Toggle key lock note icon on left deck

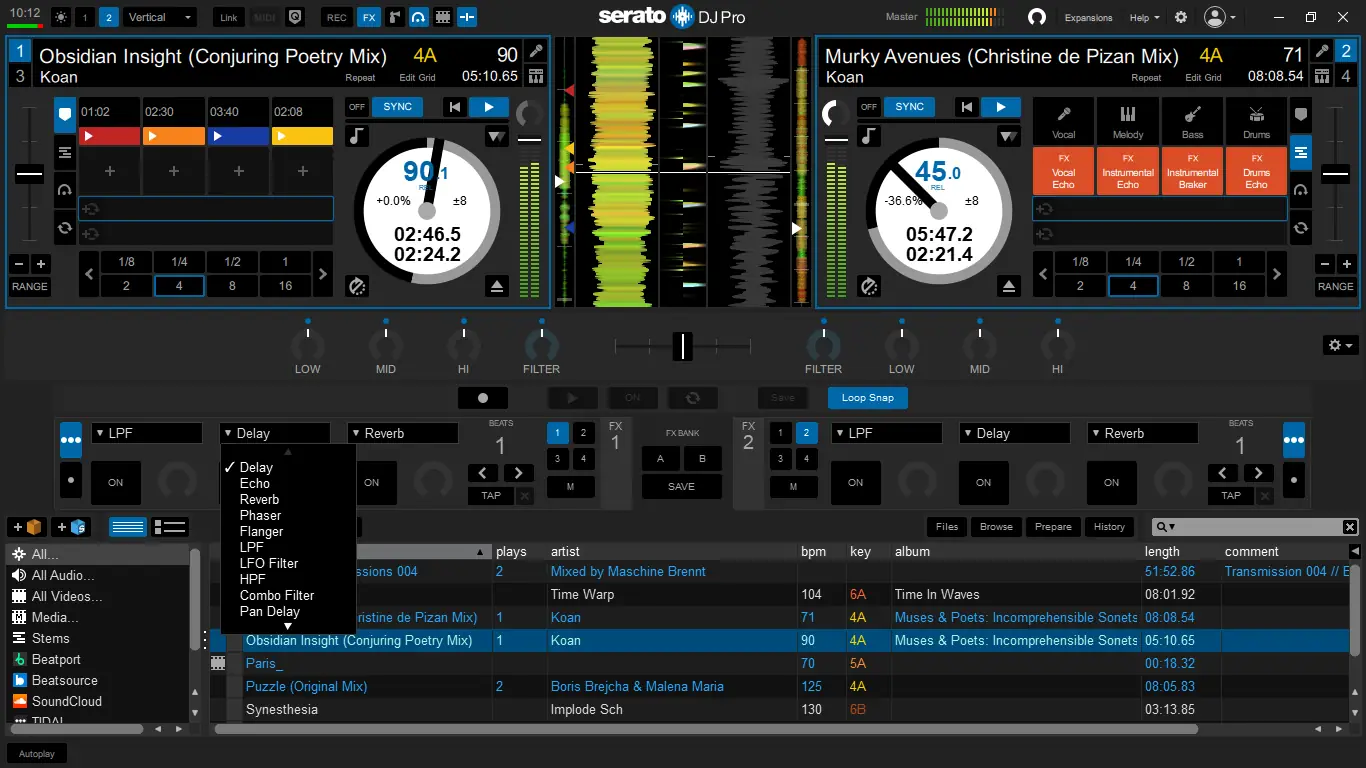pos(357,135)
